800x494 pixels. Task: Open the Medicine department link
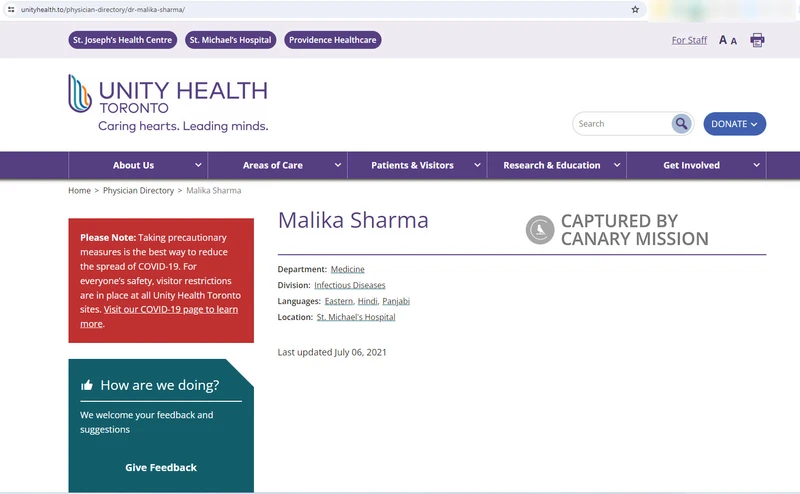tap(347, 269)
